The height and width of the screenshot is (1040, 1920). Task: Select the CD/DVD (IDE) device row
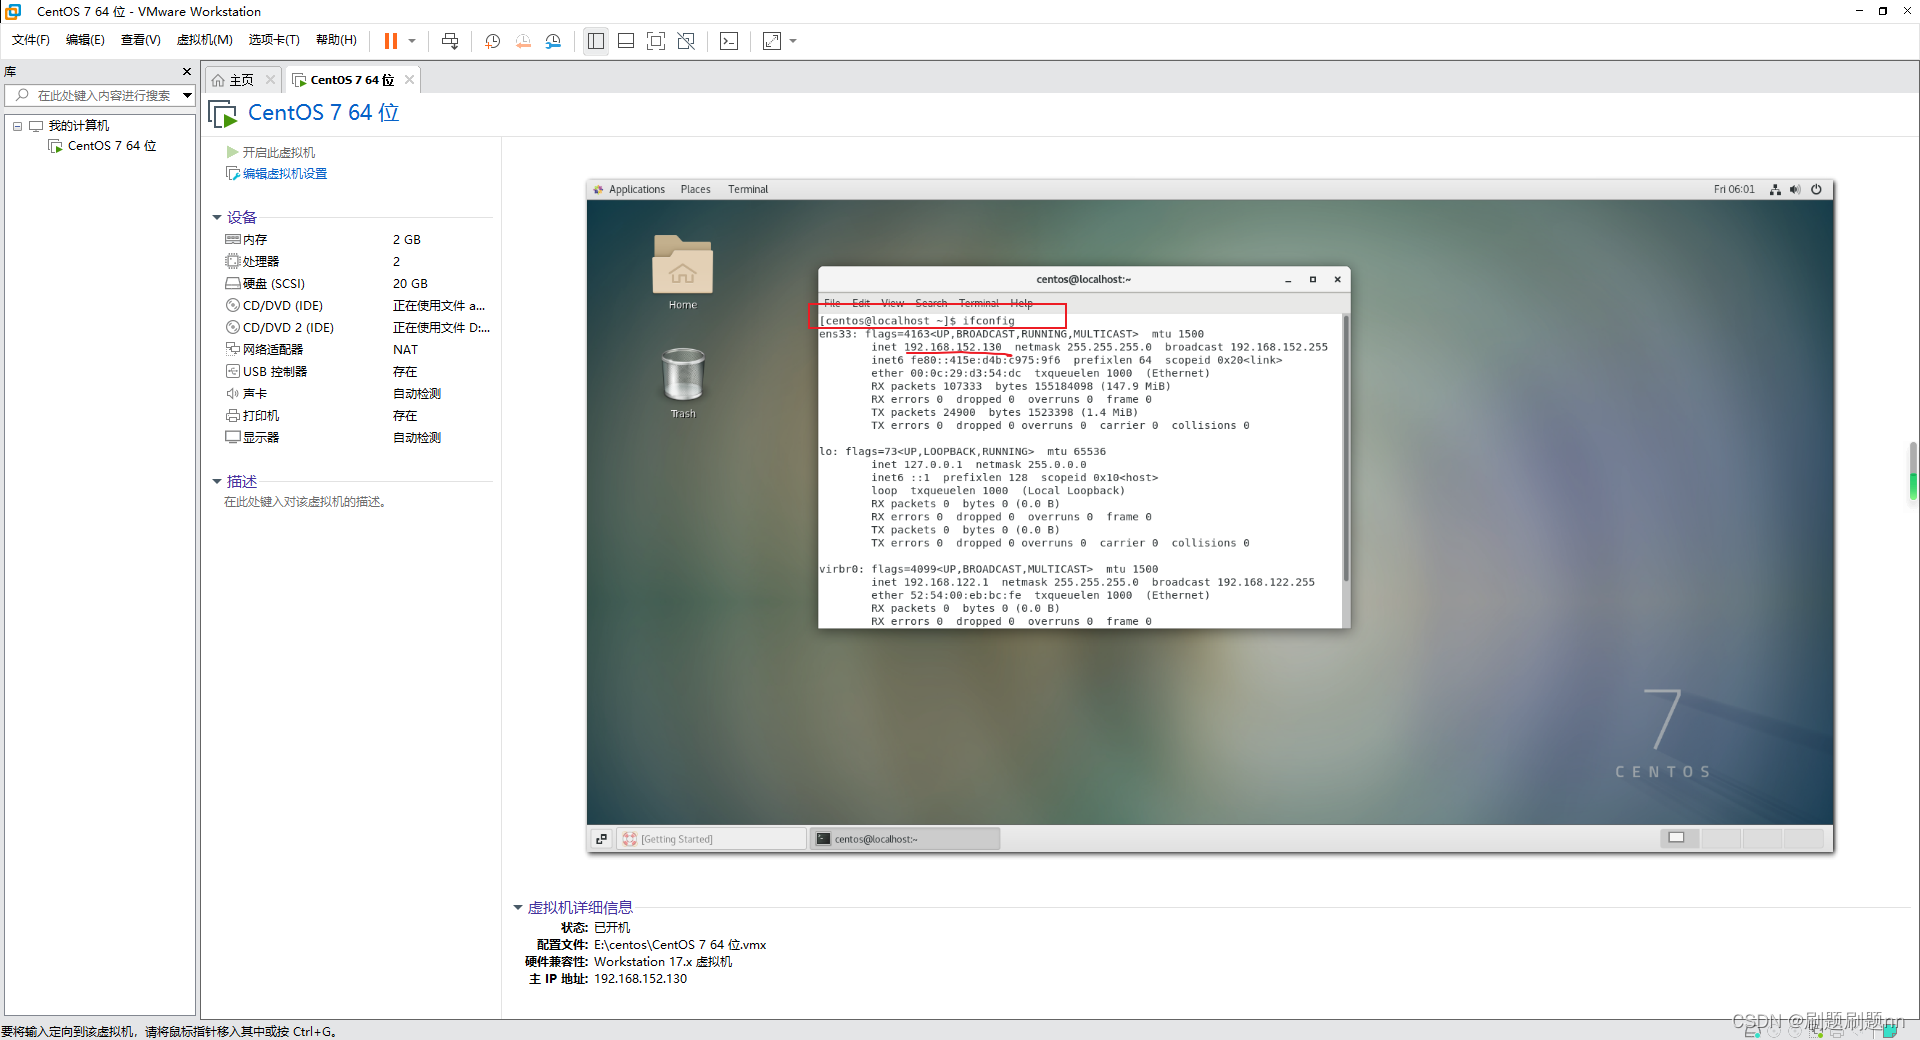tap(357, 306)
